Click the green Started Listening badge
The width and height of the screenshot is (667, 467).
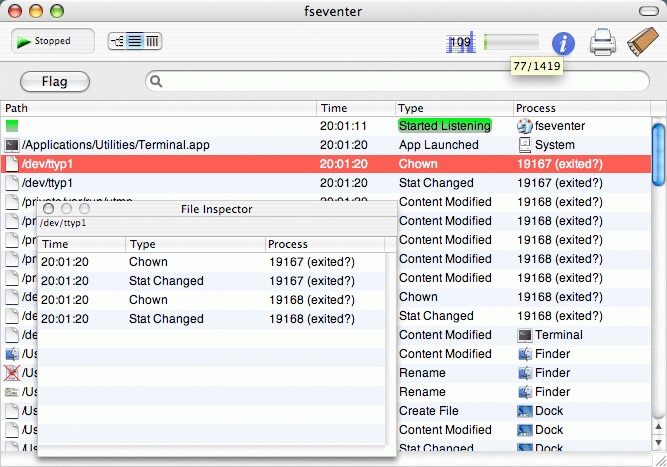point(445,126)
